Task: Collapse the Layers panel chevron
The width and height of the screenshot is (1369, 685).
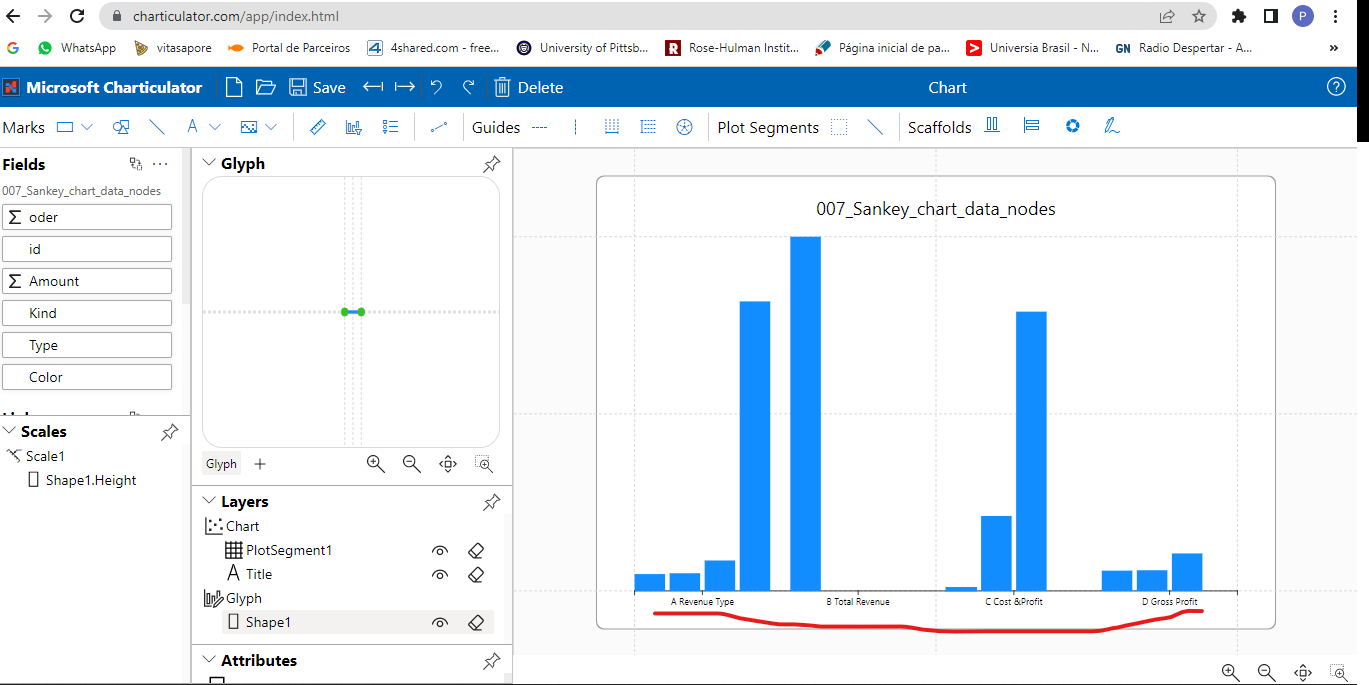Action: [209, 501]
